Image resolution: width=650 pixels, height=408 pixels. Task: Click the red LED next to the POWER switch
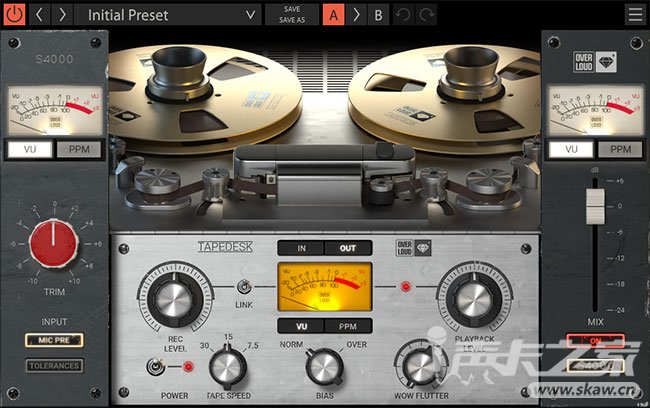189,367
